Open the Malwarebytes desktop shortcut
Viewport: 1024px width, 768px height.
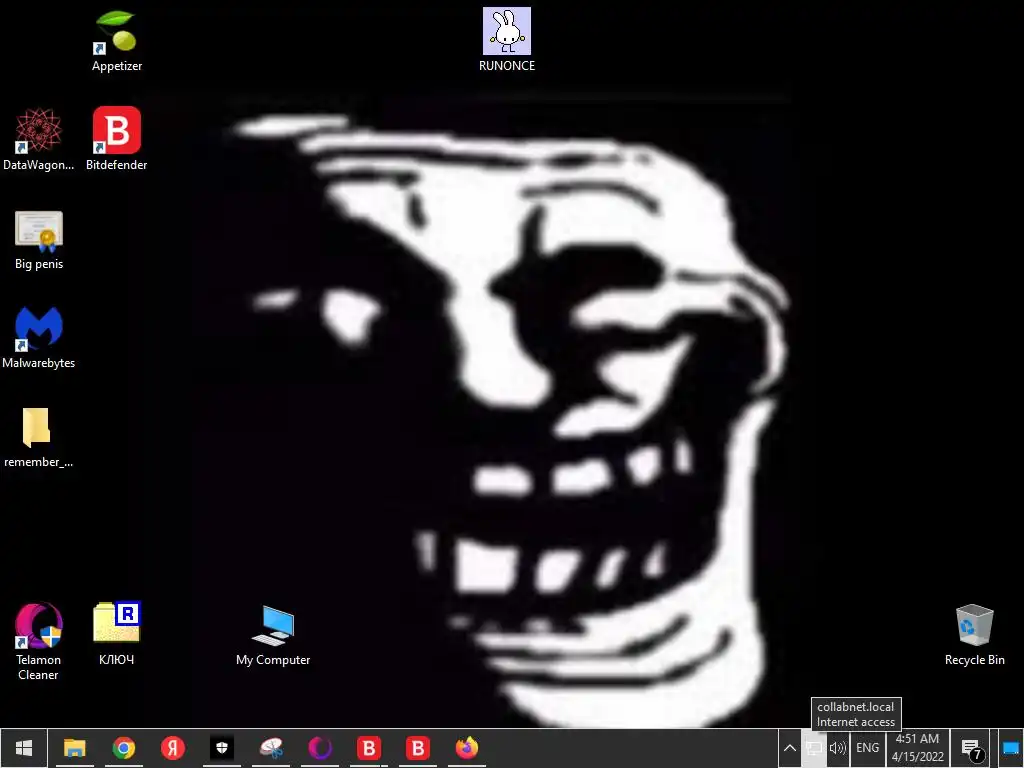pos(39,338)
